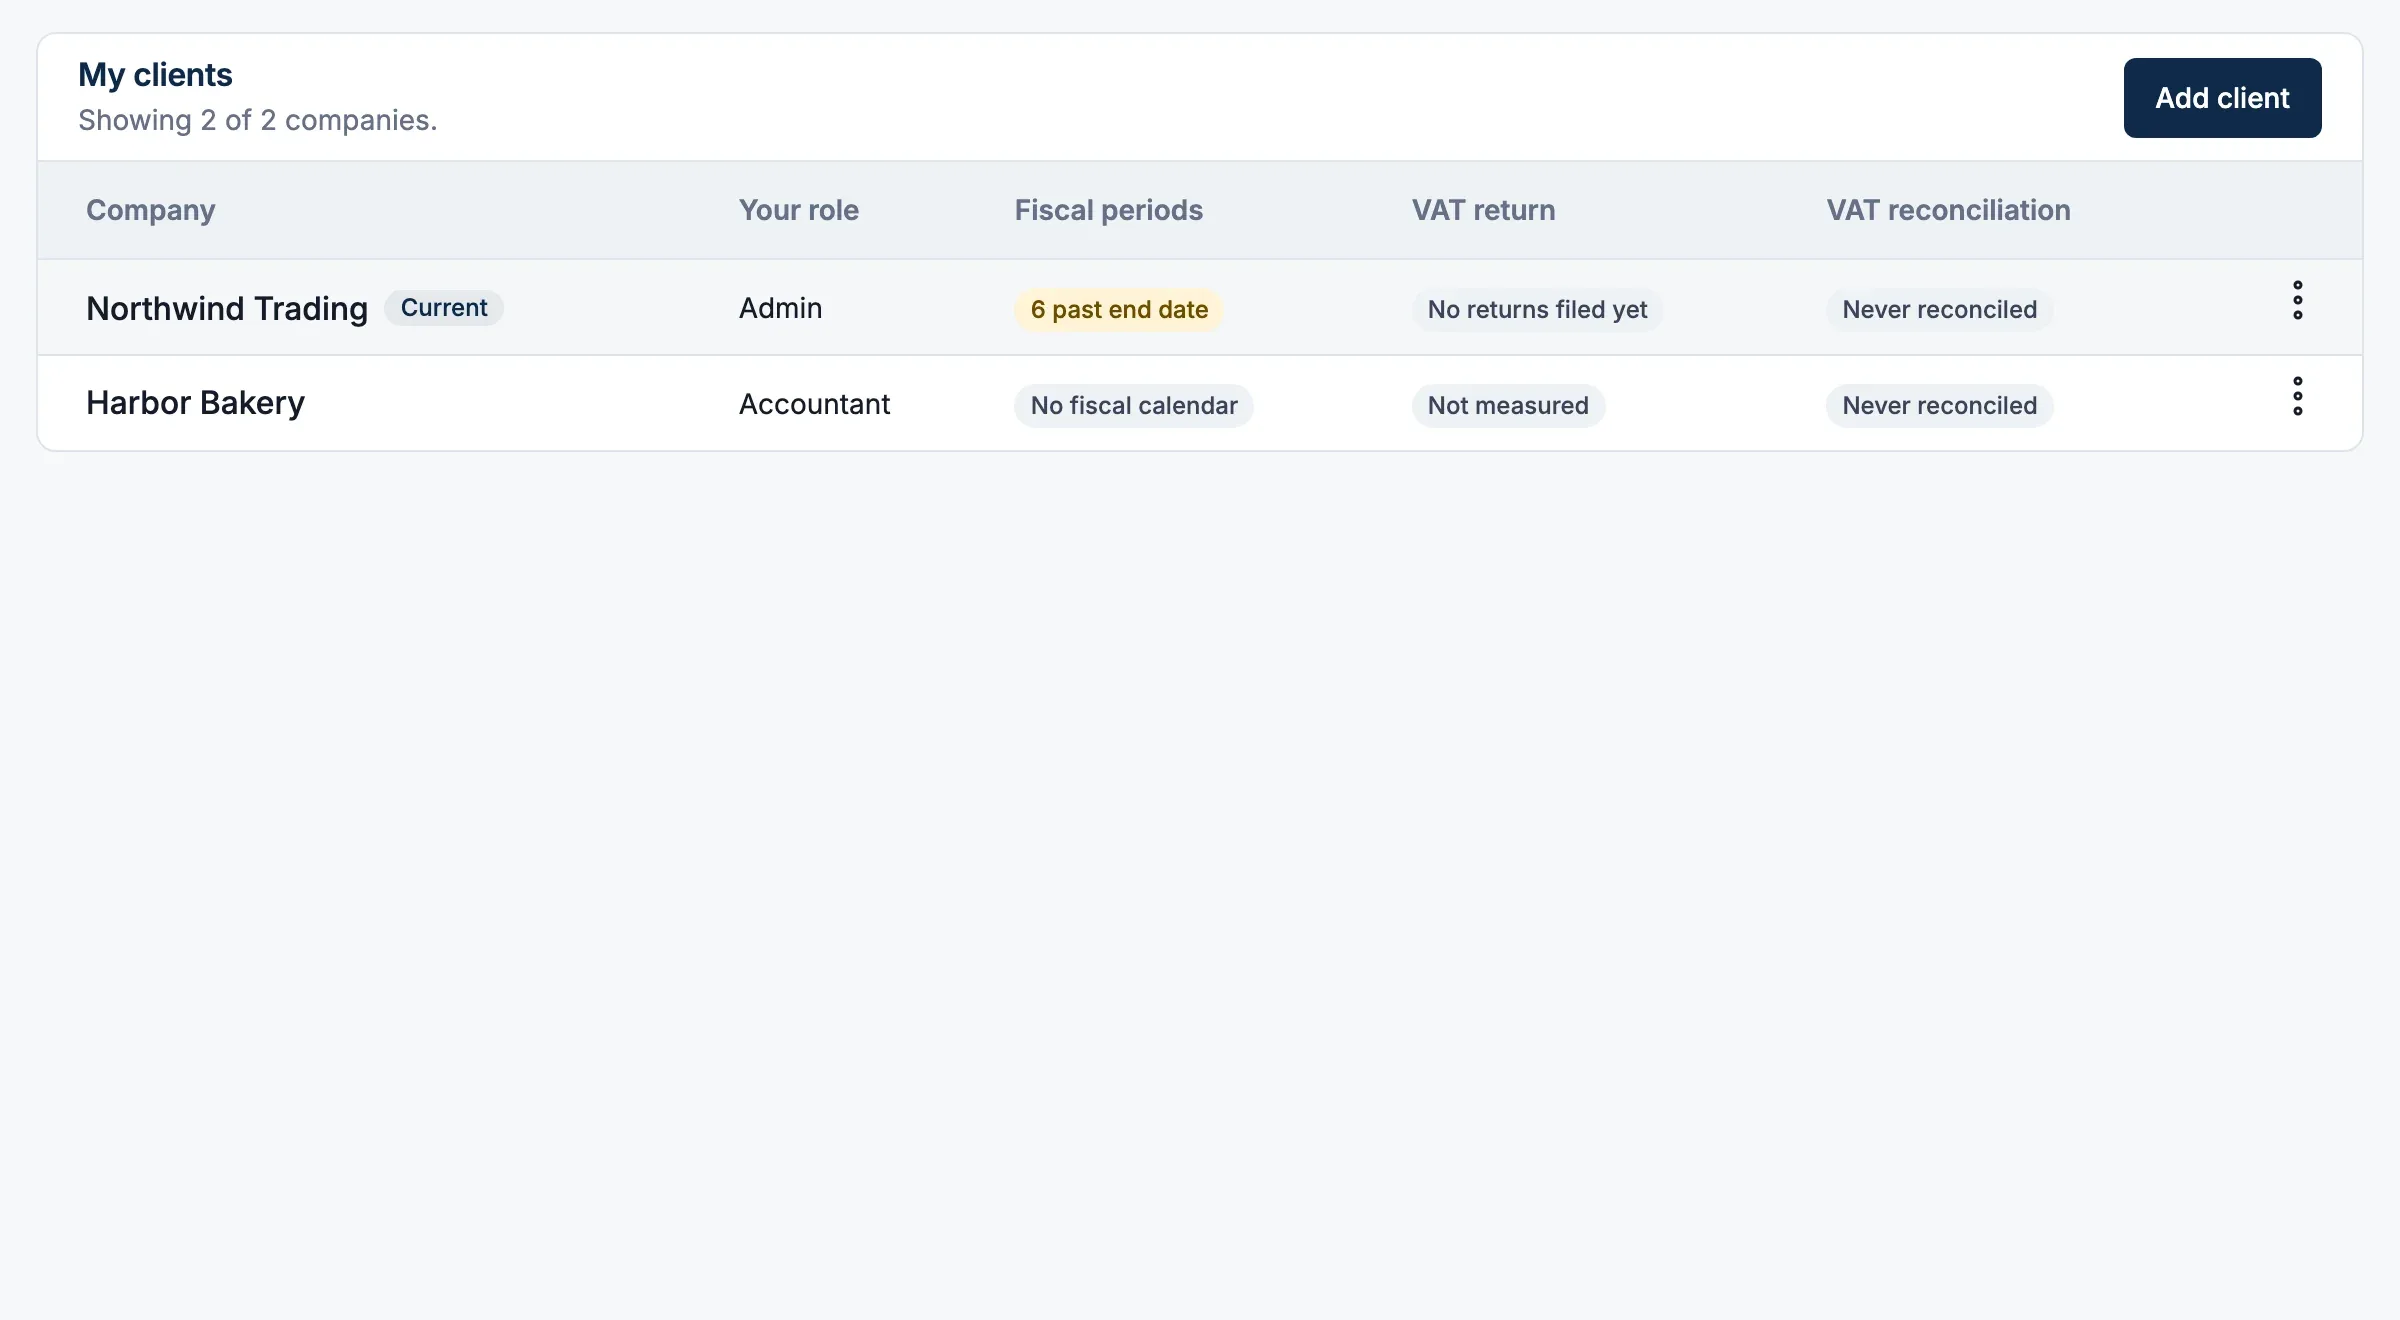This screenshot has height=1320, width=2400.
Task: Click the 'Showing 2 of 2 companies.' text
Action: [x=258, y=121]
